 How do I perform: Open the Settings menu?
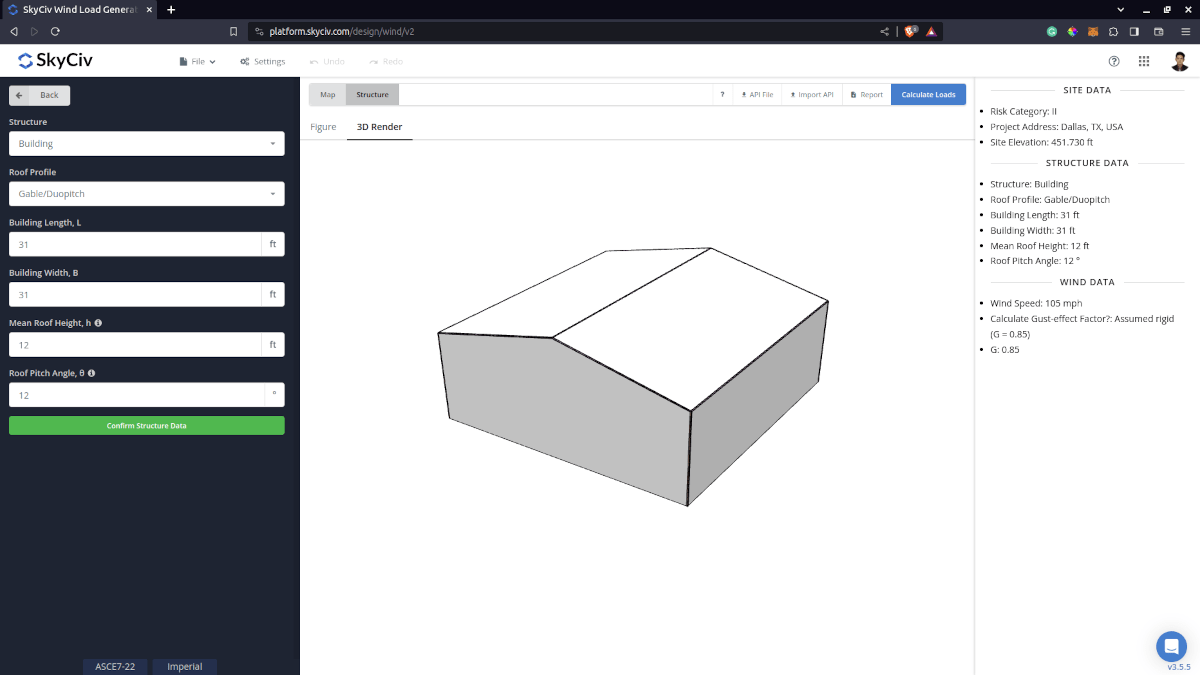pyautogui.click(x=262, y=60)
